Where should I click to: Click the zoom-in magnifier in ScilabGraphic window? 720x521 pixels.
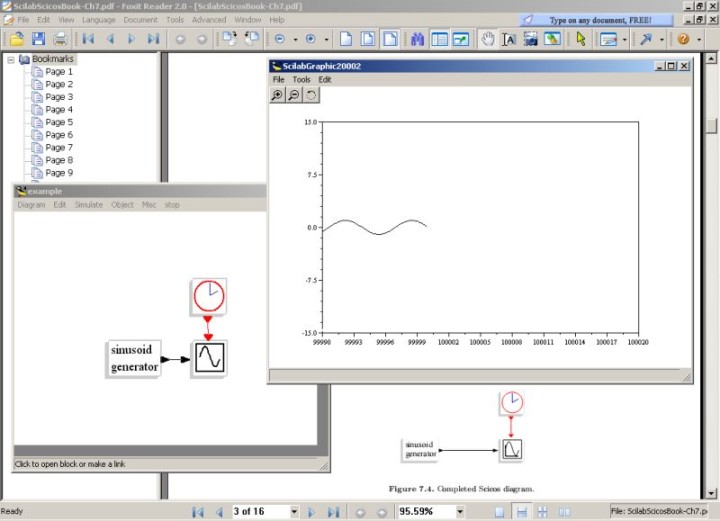(x=277, y=94)
